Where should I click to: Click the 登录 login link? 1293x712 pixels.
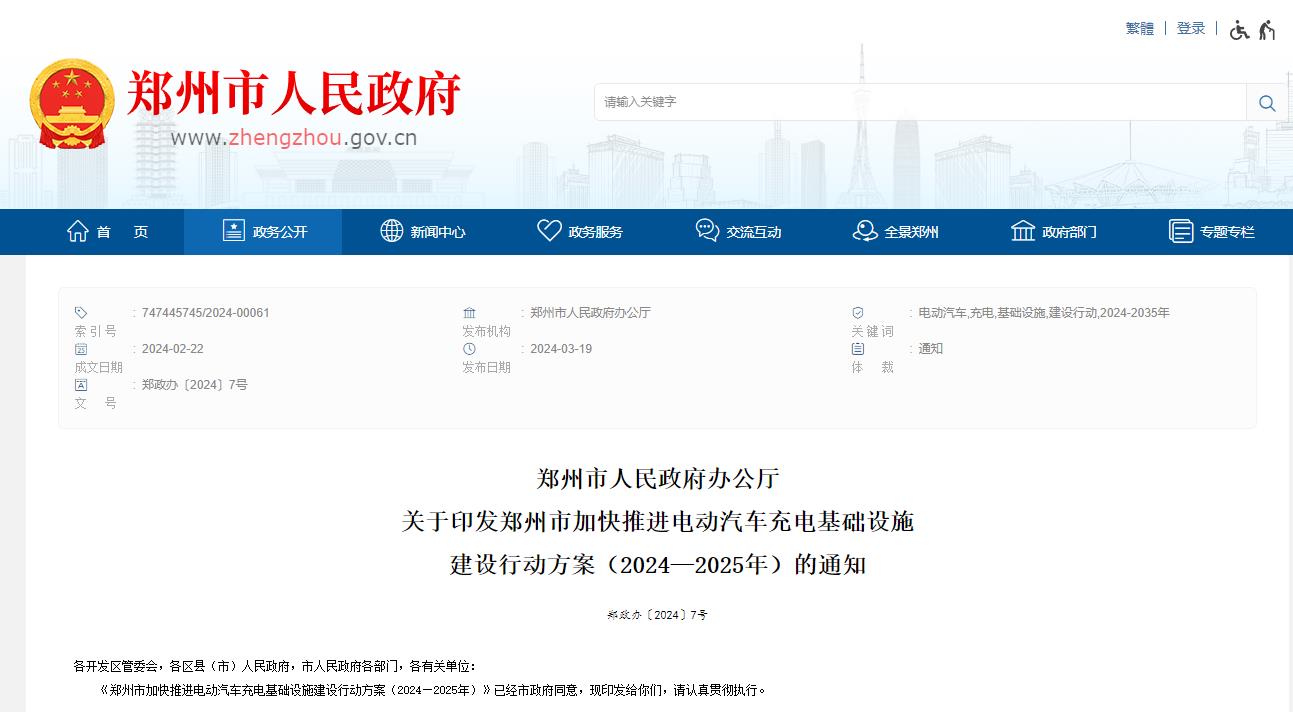point(1190,29)
